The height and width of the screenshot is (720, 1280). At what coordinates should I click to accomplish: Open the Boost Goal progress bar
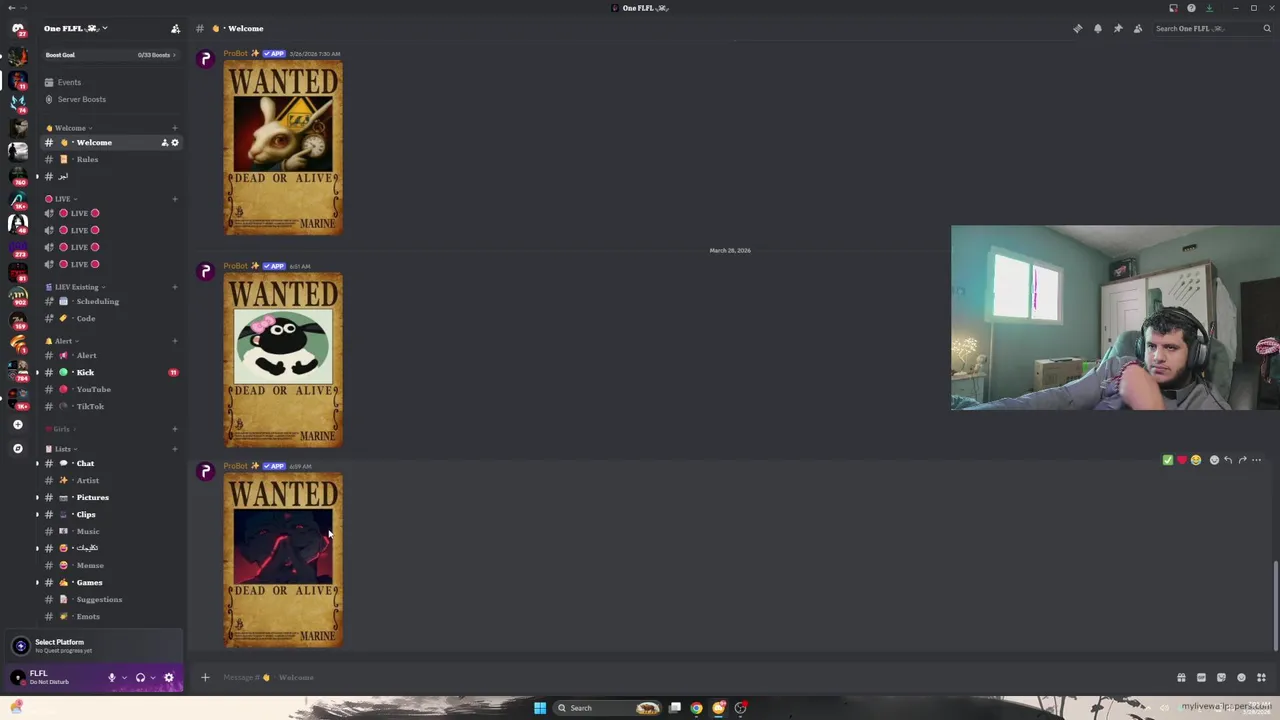(110, 55)
